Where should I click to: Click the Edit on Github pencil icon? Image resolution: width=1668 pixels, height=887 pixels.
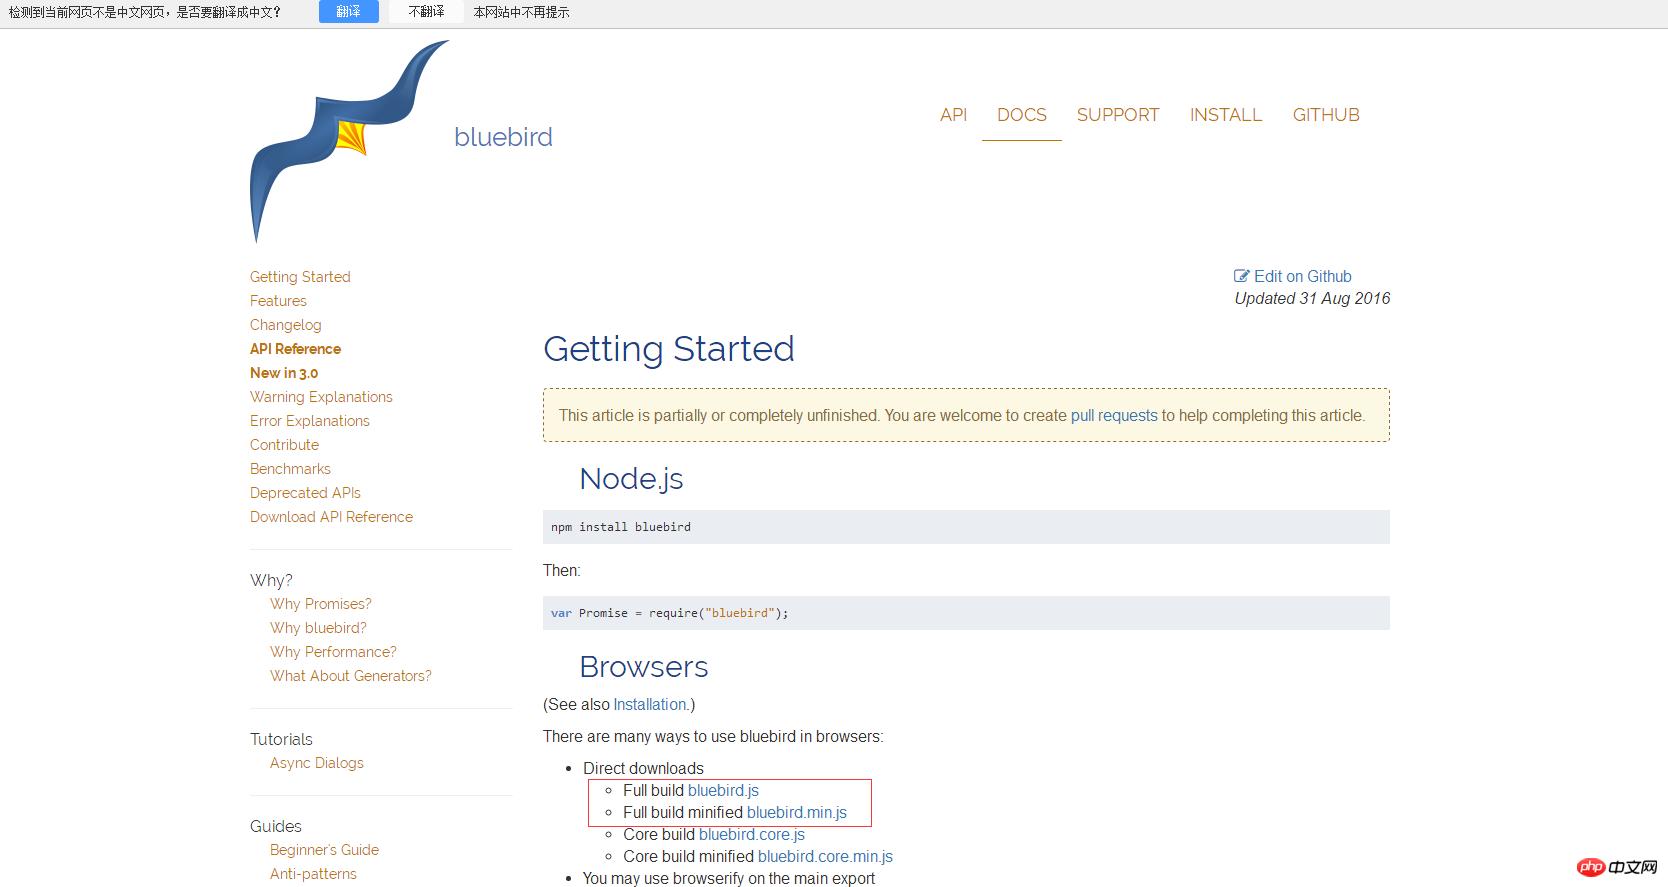tap(1241, 276)
